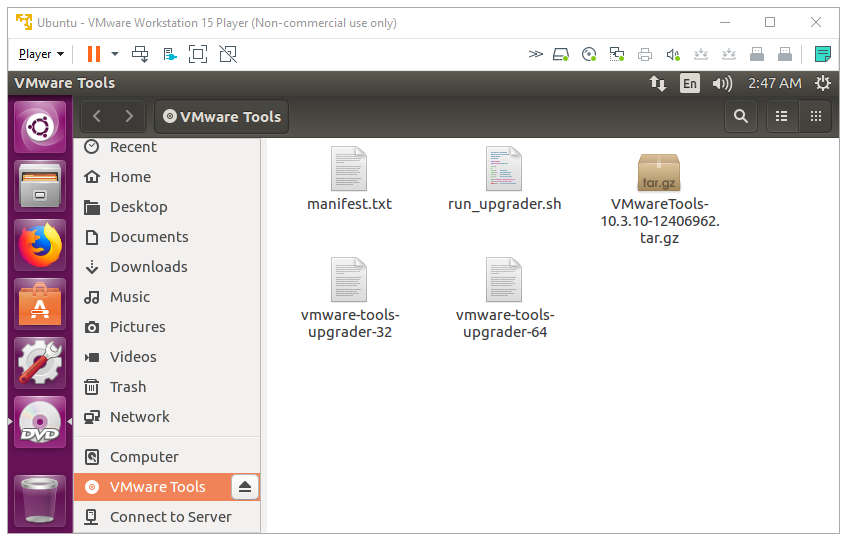Open Music in the sidebar
This screenshot has width=848, height=541.
[167, 297]
